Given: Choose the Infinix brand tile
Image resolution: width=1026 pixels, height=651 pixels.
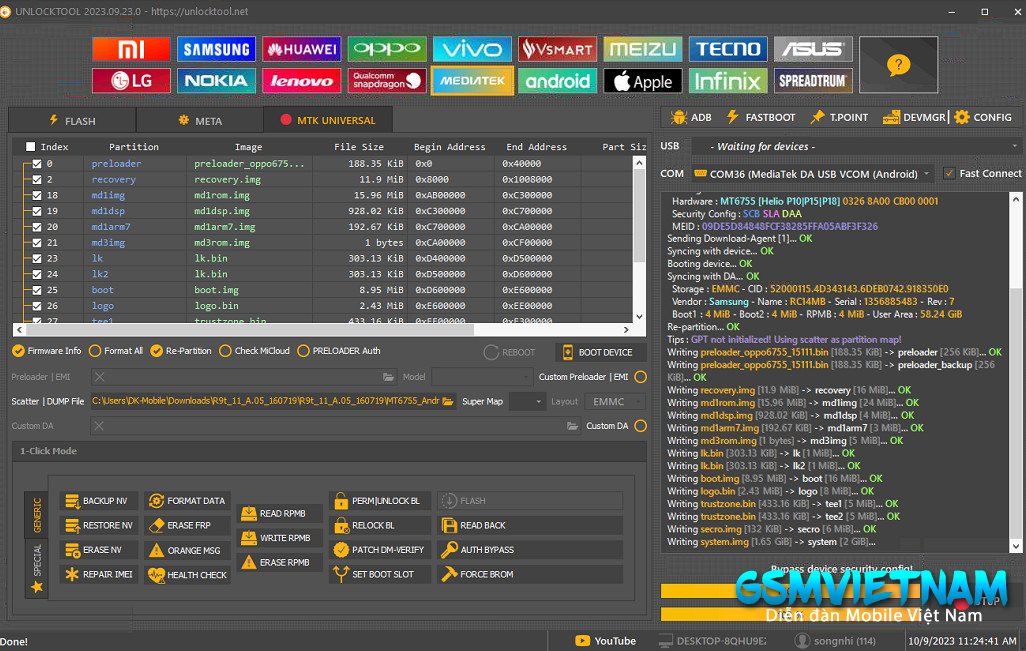Looking at the screenshot, I should point(728,81).
